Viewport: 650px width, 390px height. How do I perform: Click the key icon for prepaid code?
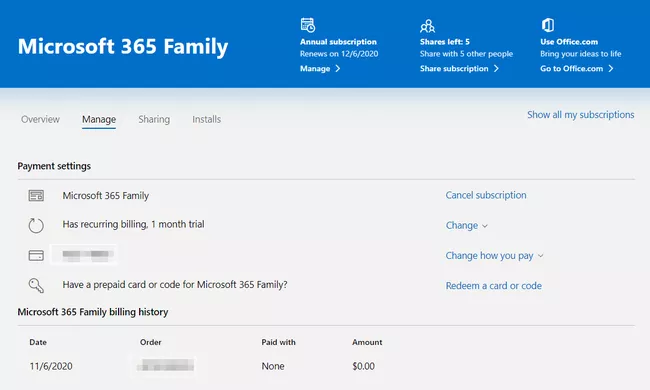pos(36,286)
